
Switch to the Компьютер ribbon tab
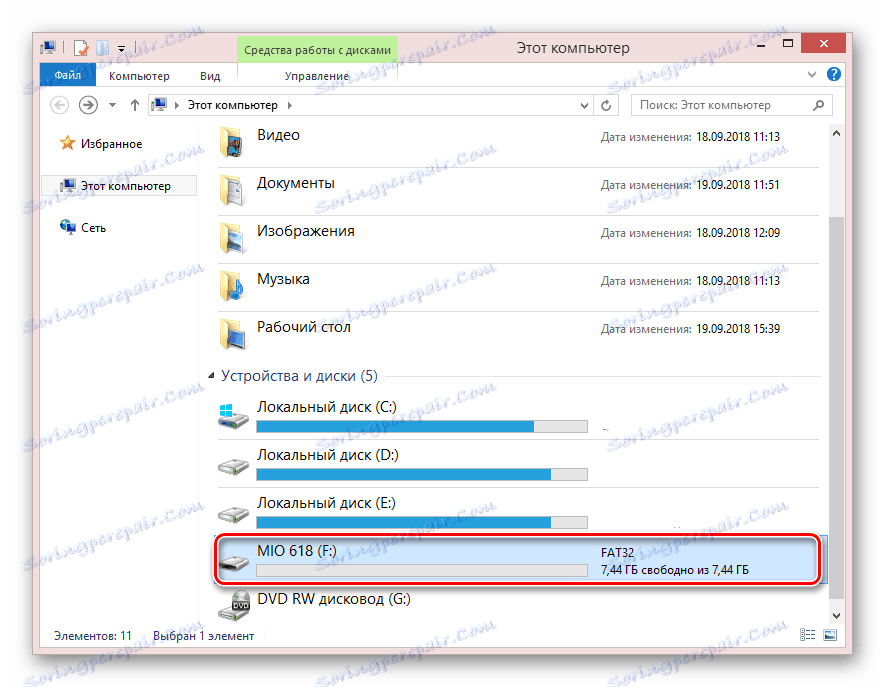click(x=139, y=76)
